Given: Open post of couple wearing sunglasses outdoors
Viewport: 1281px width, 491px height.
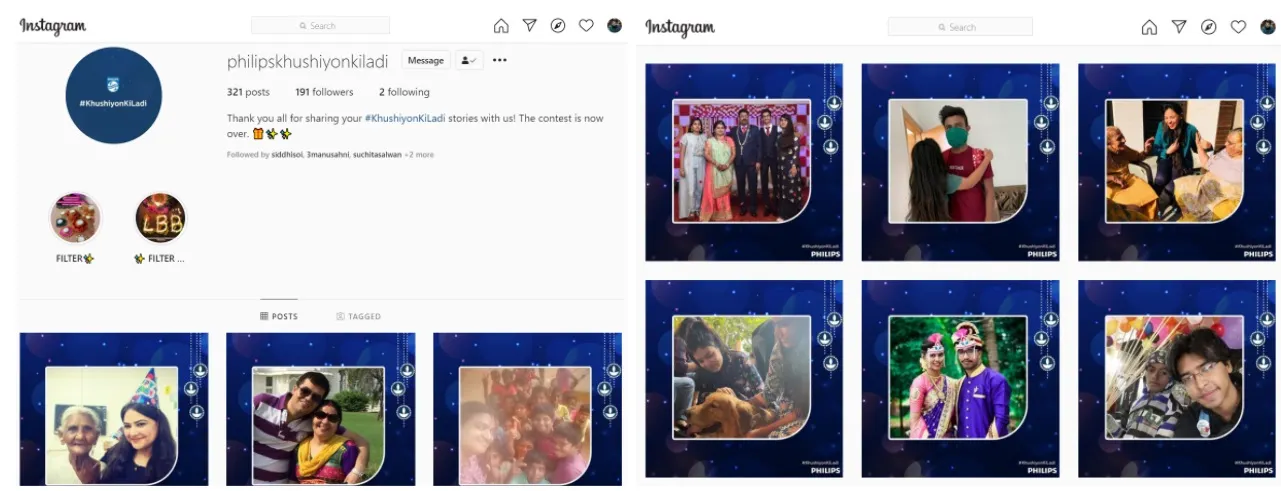Looking at the screenshot, I should point(320,409).
